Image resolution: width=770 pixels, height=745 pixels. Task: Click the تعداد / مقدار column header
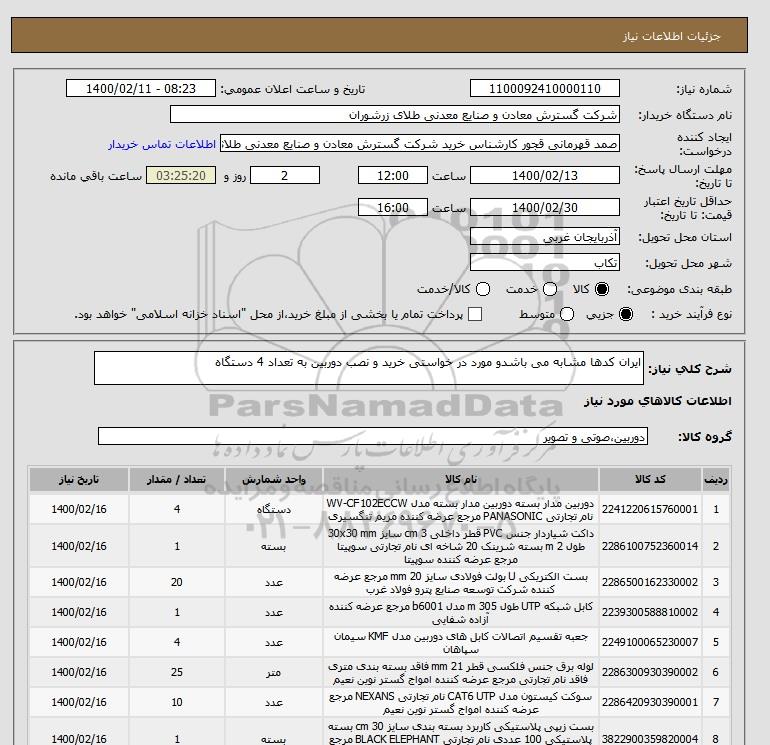pos(177,479)
